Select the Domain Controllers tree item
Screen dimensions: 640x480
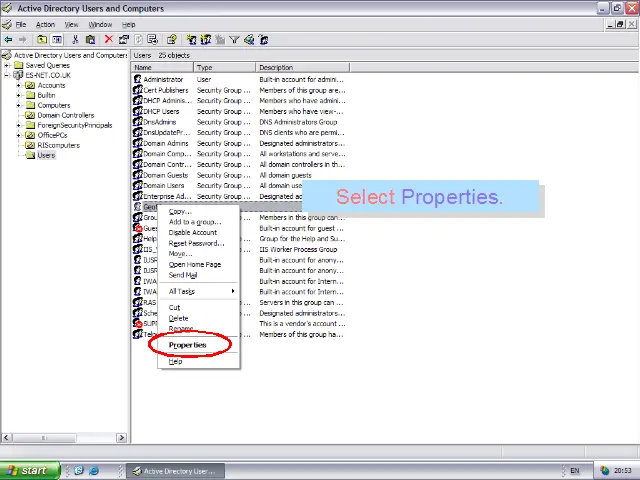65,115
